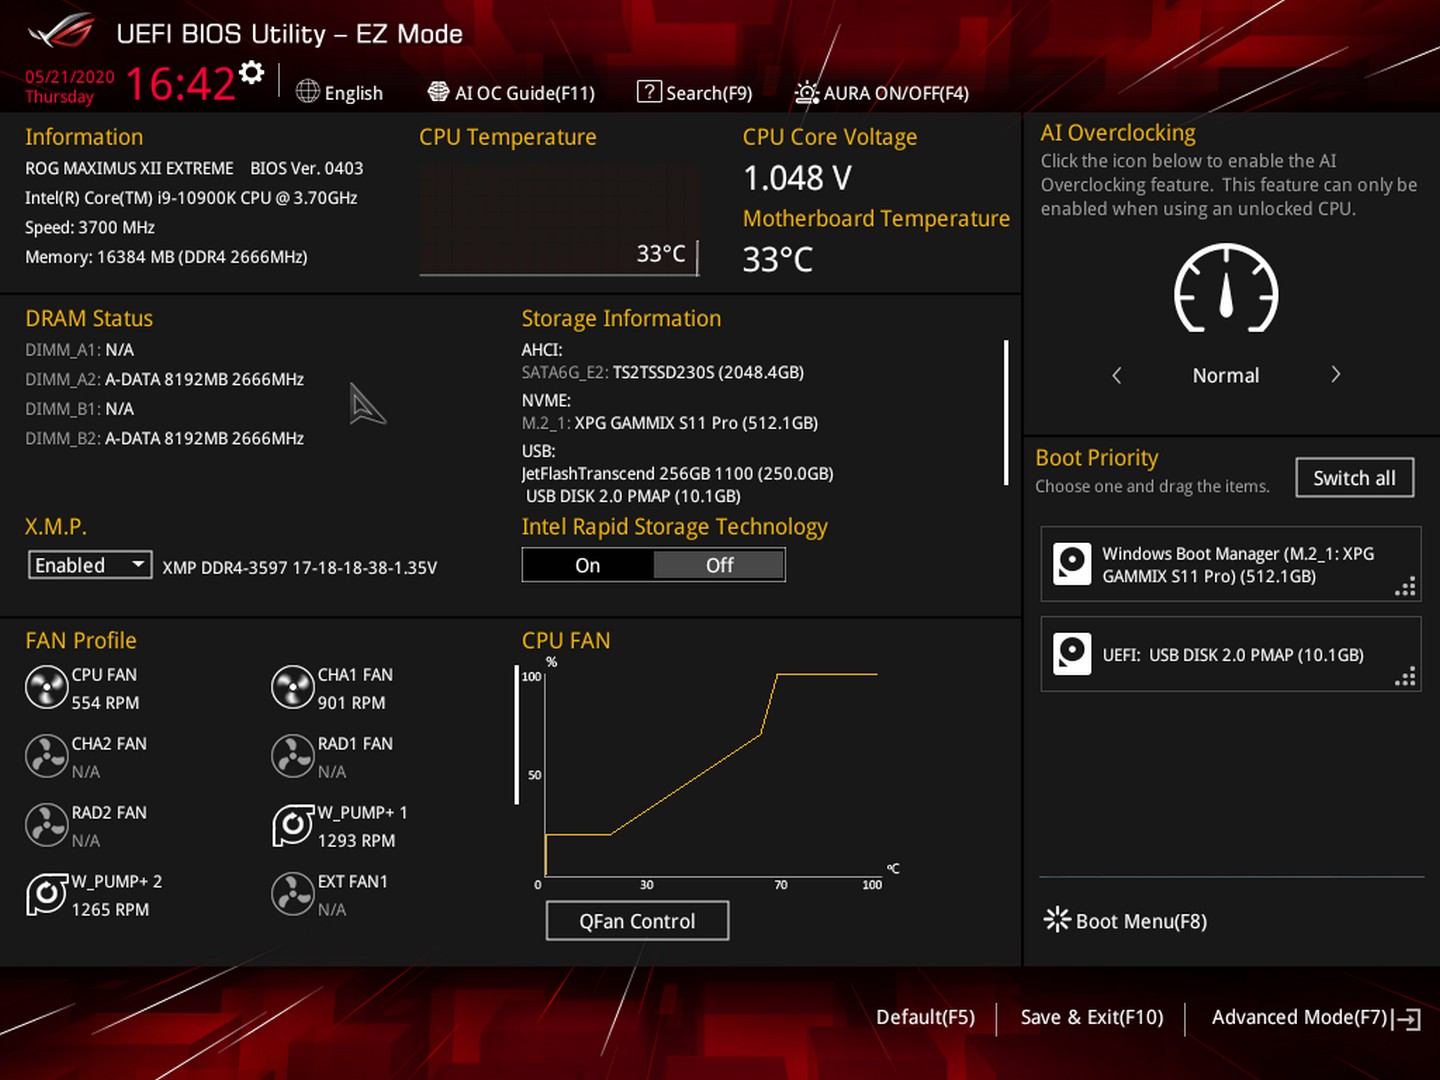This screenshot has width=1440, height=1080.
Task: Click the Advanced Mode exit arrow icon
Action: tap(1407, 1018)
